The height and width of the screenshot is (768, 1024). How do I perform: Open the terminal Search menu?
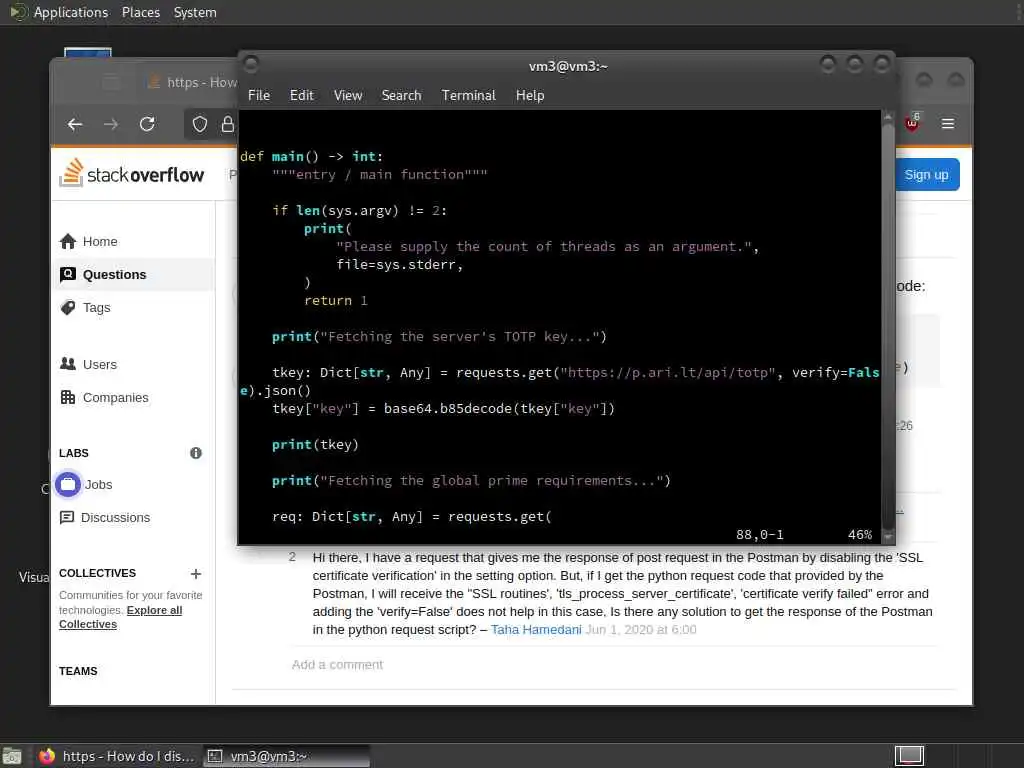coord(402,95)
